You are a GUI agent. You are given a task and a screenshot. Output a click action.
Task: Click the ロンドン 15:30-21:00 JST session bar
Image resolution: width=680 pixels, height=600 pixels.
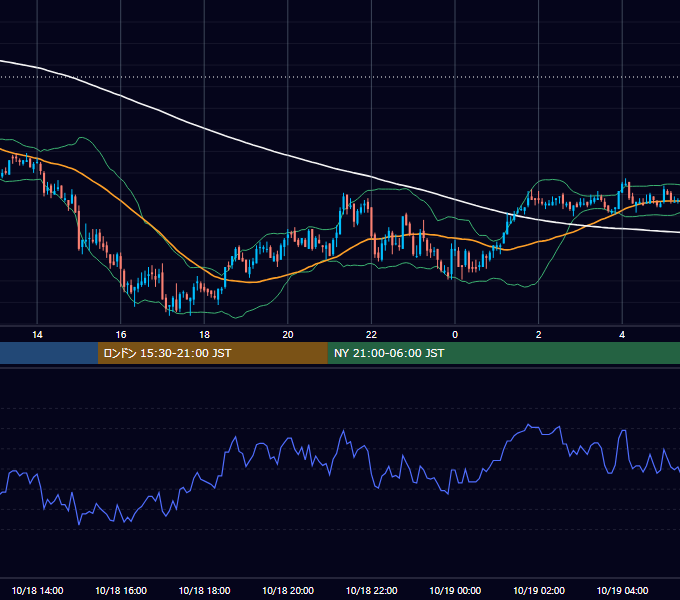pyautogui.click(x=212, y=353)
